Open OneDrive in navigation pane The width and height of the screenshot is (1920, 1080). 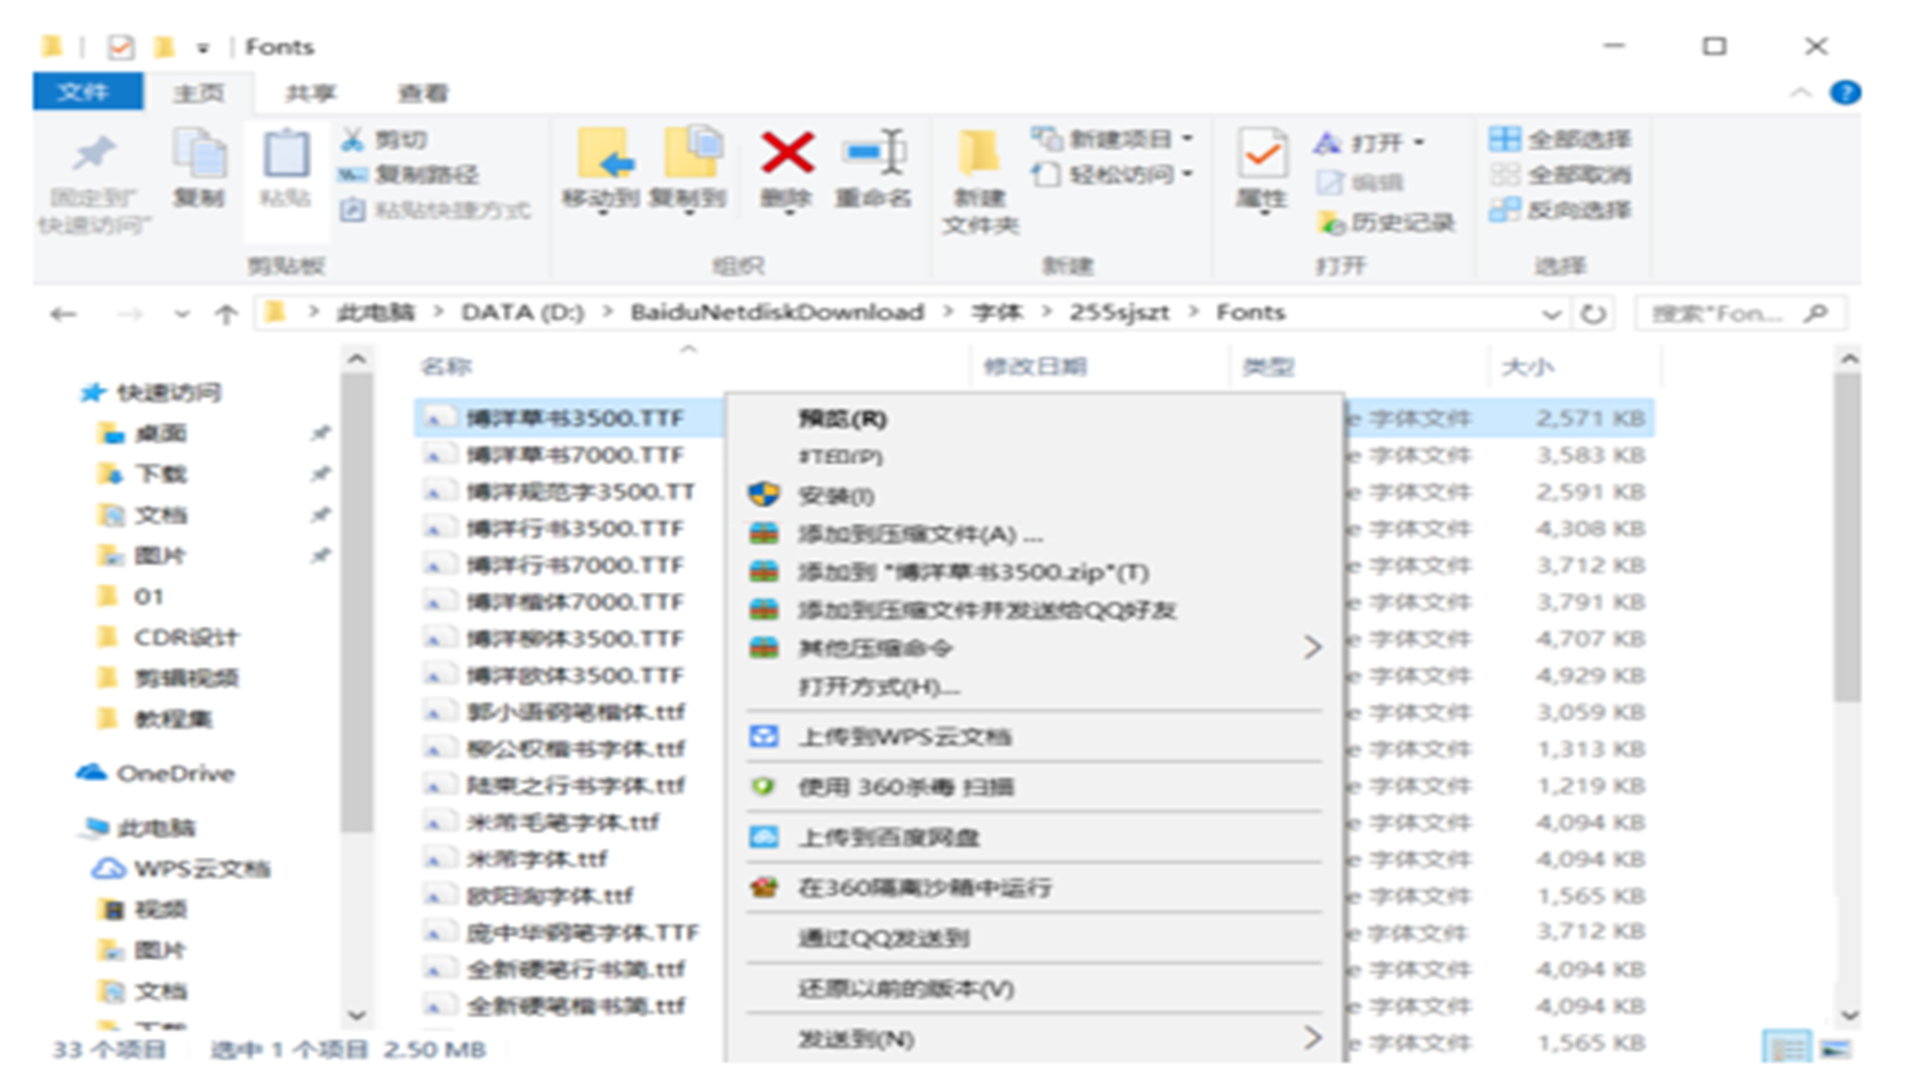coord(174,773)
